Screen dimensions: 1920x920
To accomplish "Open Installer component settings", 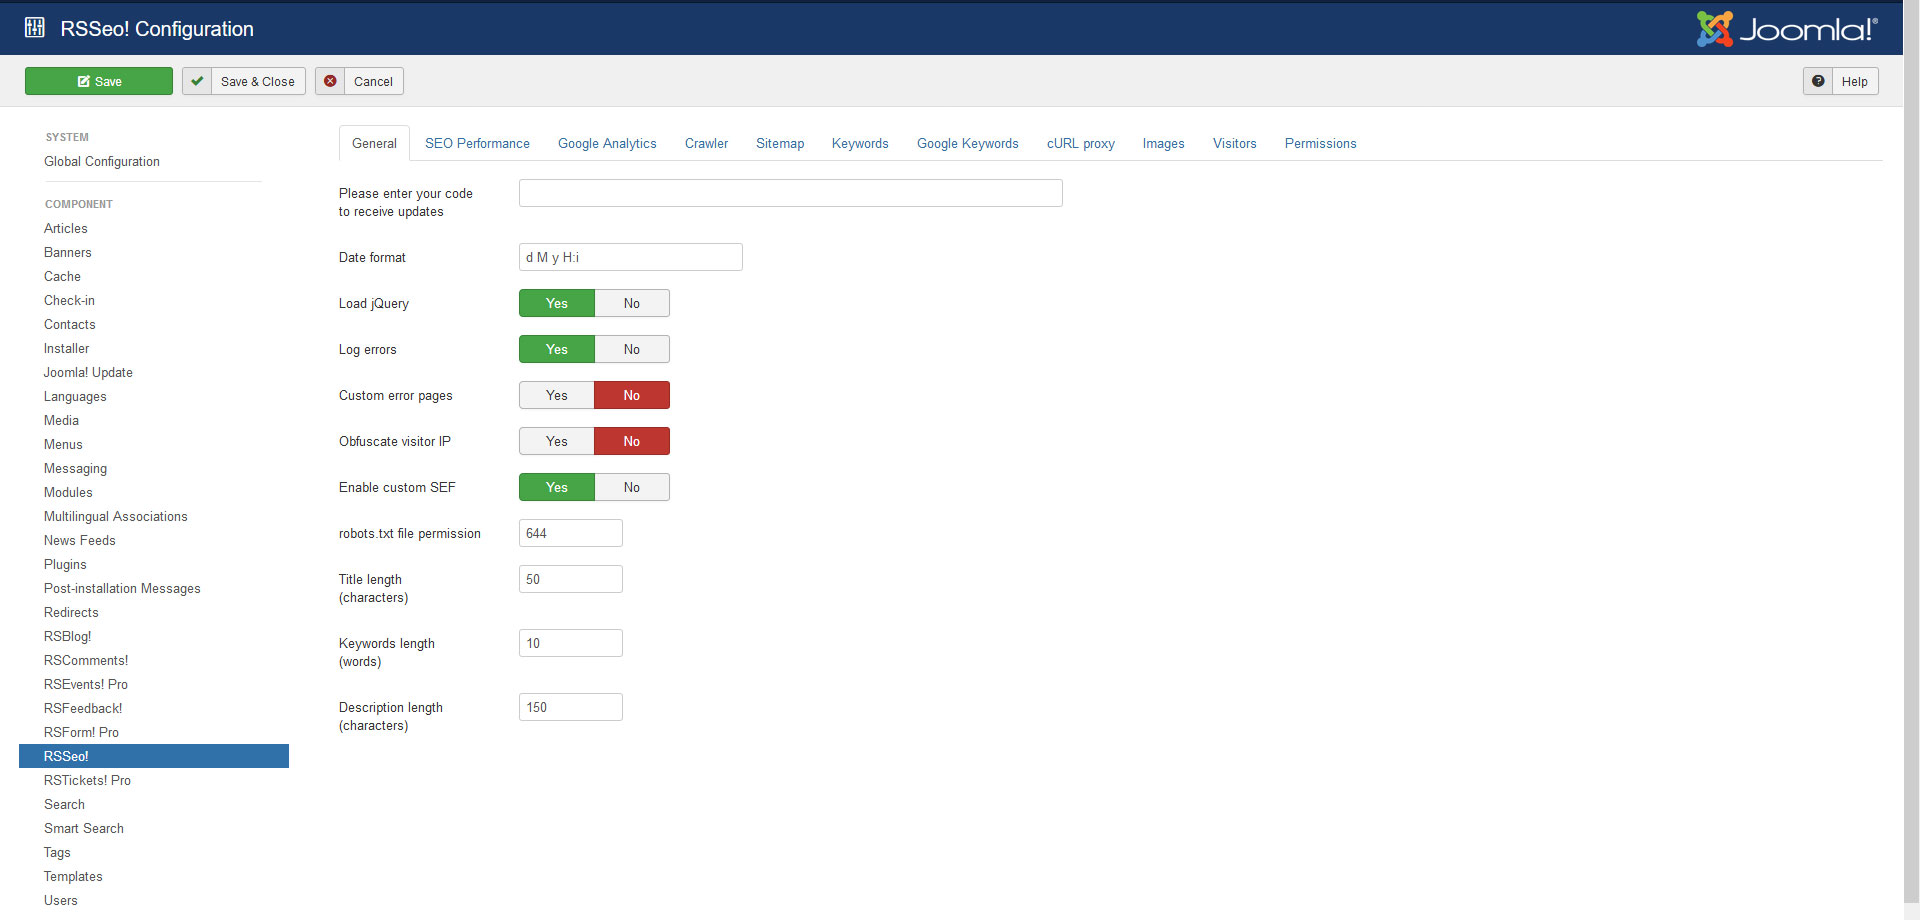I will click(67, 348).
